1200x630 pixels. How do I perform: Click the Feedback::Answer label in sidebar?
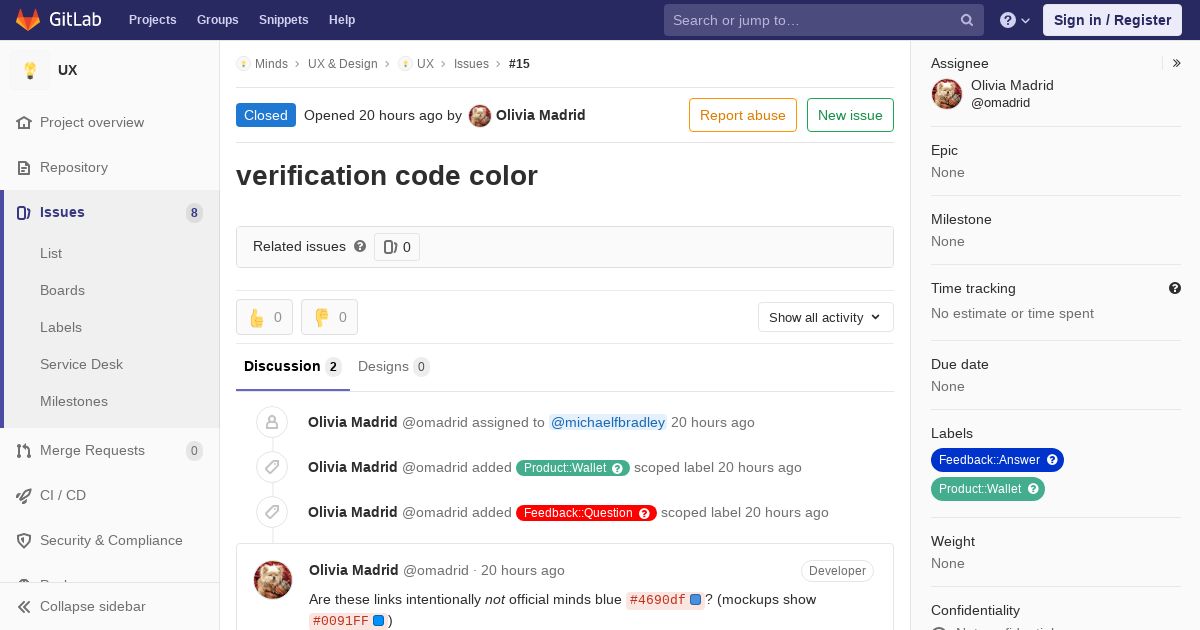[x=989, y=460]
